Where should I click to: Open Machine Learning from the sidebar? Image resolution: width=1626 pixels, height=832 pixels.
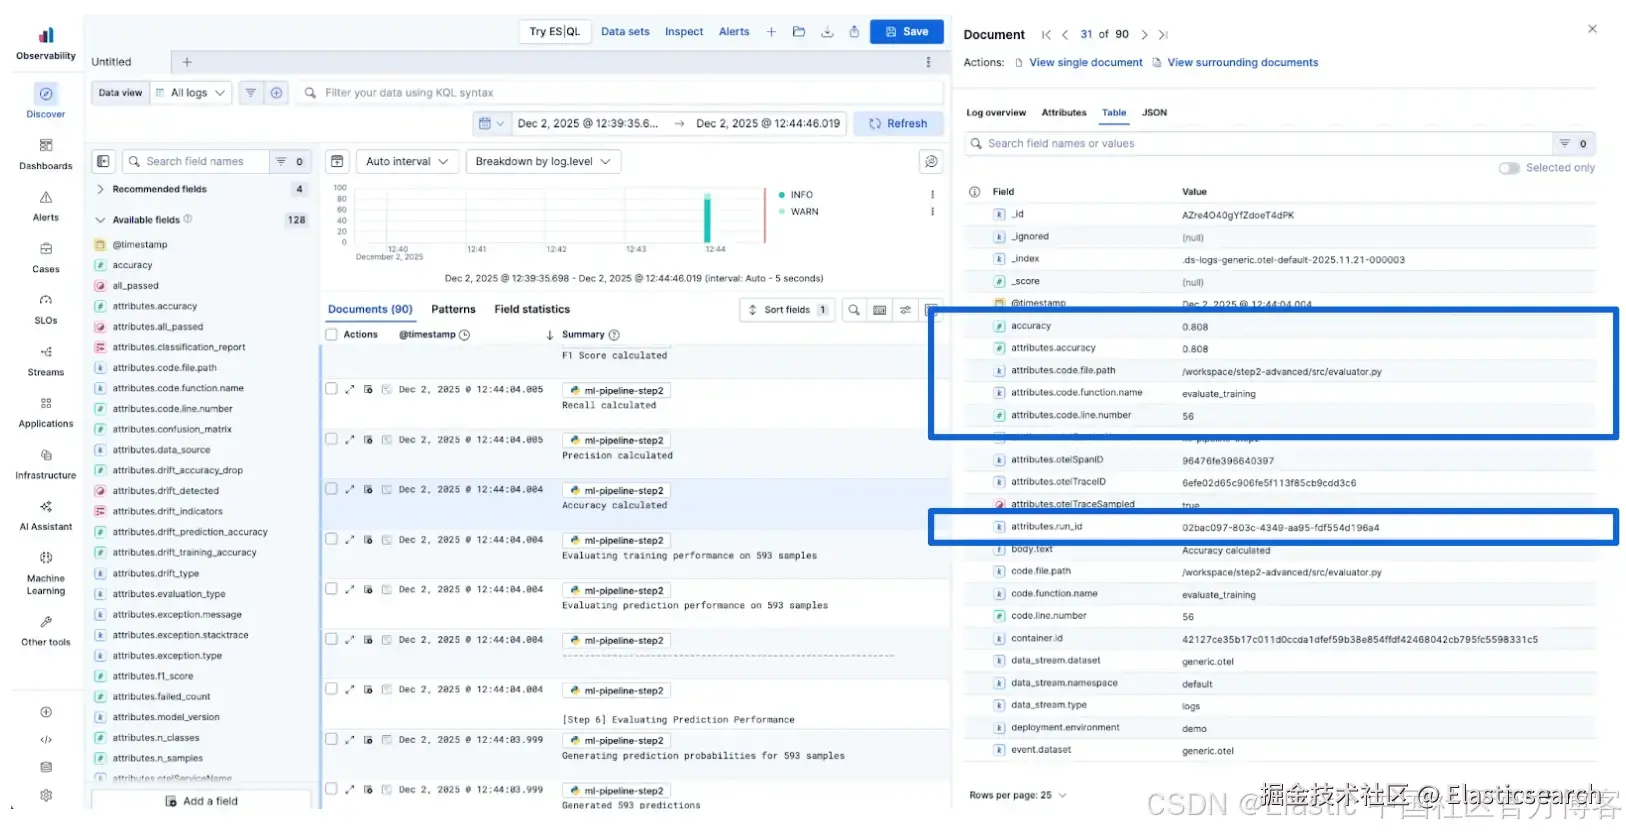click(x=46, y=558)
